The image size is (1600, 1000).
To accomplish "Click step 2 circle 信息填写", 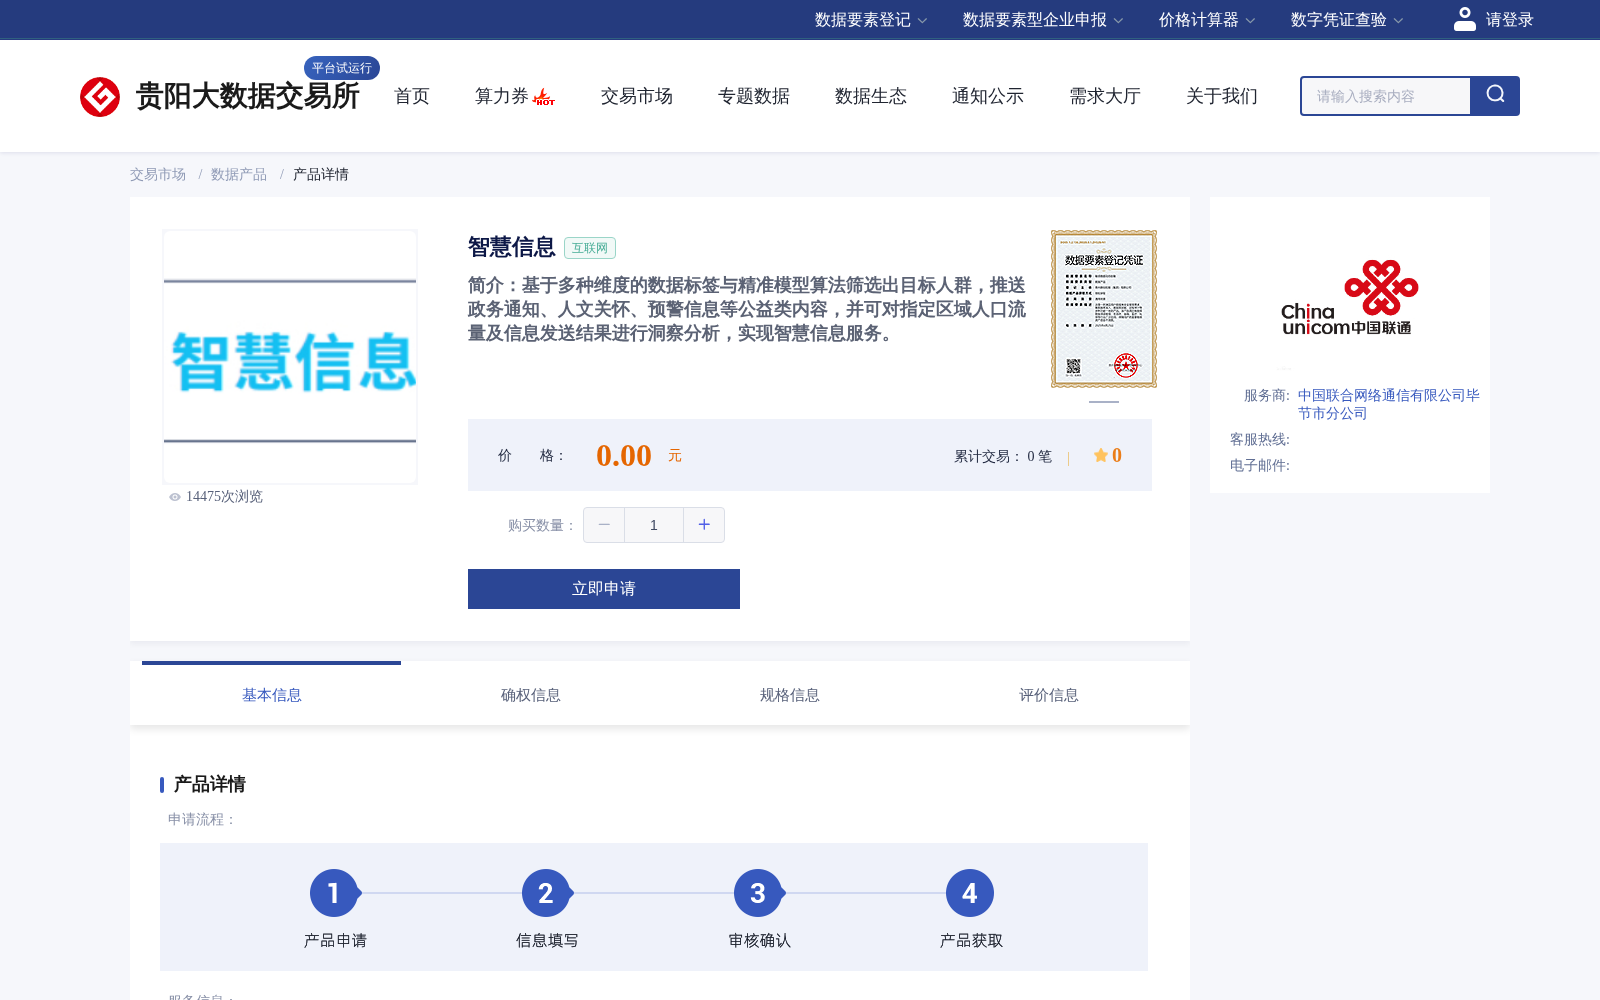I will [546, 893].
